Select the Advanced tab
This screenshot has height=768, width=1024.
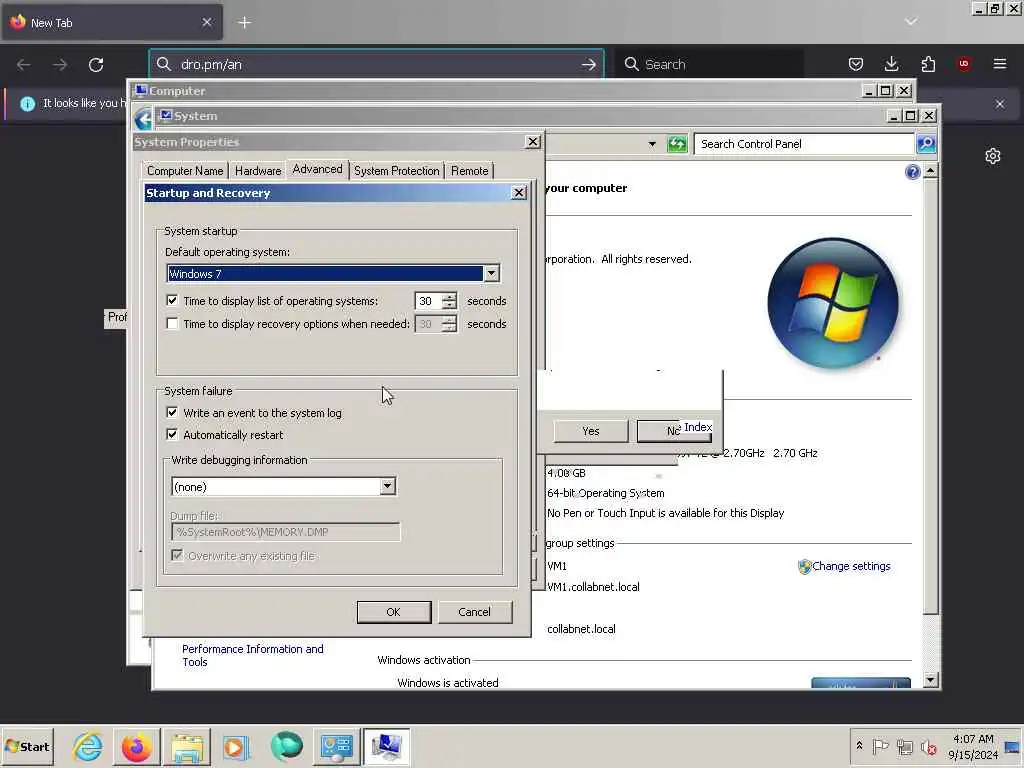coord(317,169)
